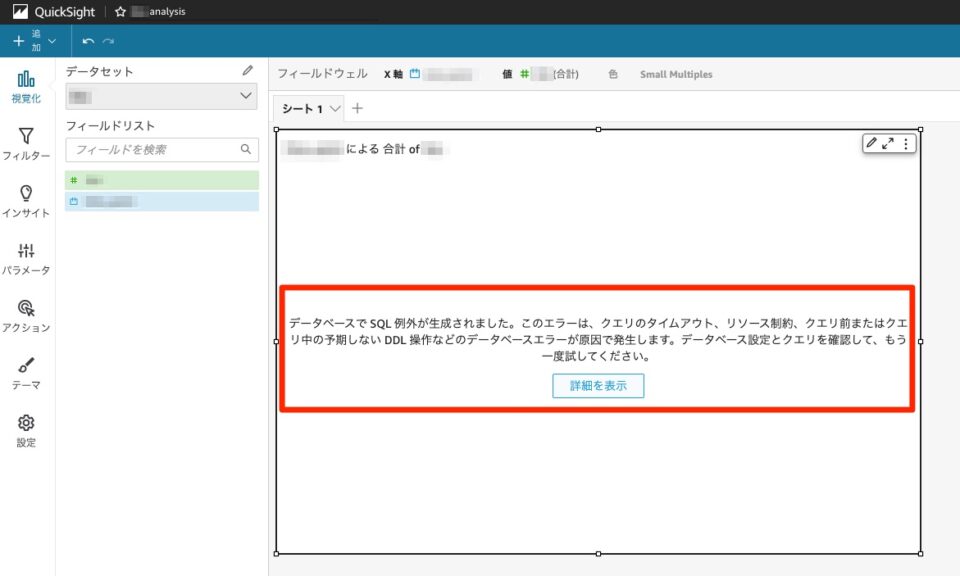Favorite the analysis using the star
This screenshot has width=960, height=576.
coord(119,12)
